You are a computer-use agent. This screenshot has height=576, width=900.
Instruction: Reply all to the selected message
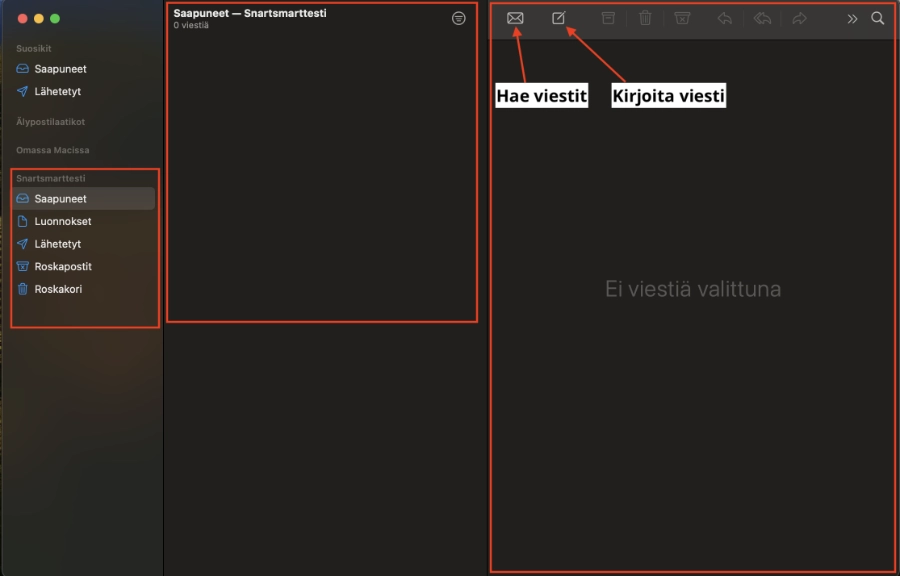[762, 18]
